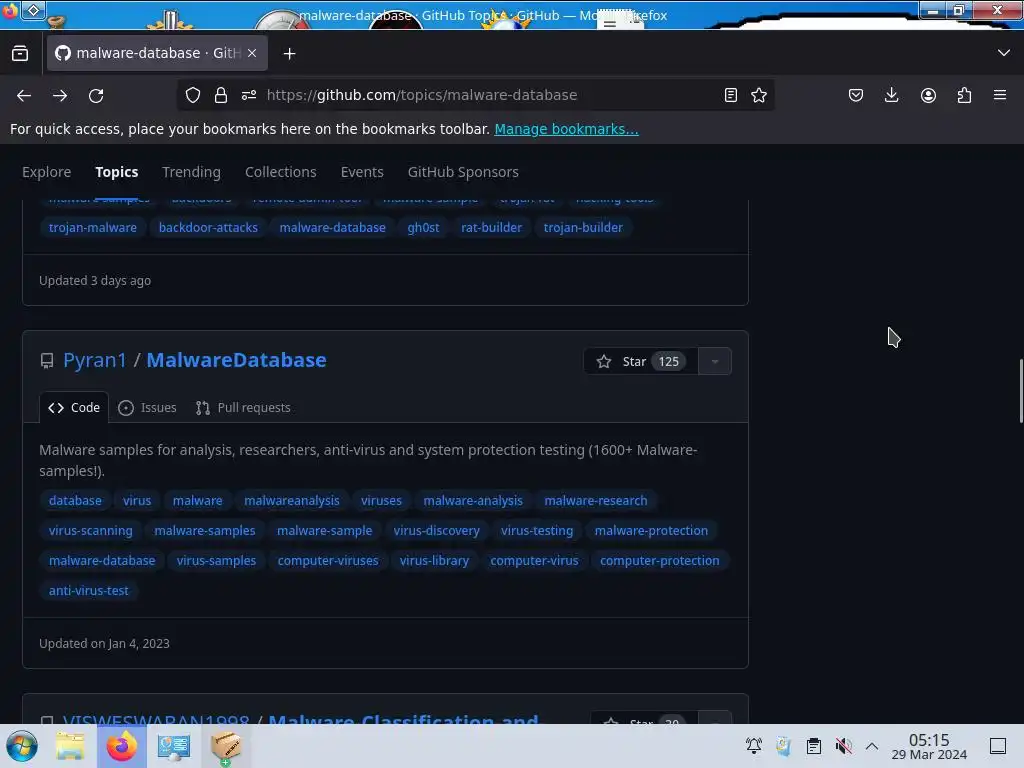Open the malware-protection topic tag
1024x768 pixels.
click(651, 530)
